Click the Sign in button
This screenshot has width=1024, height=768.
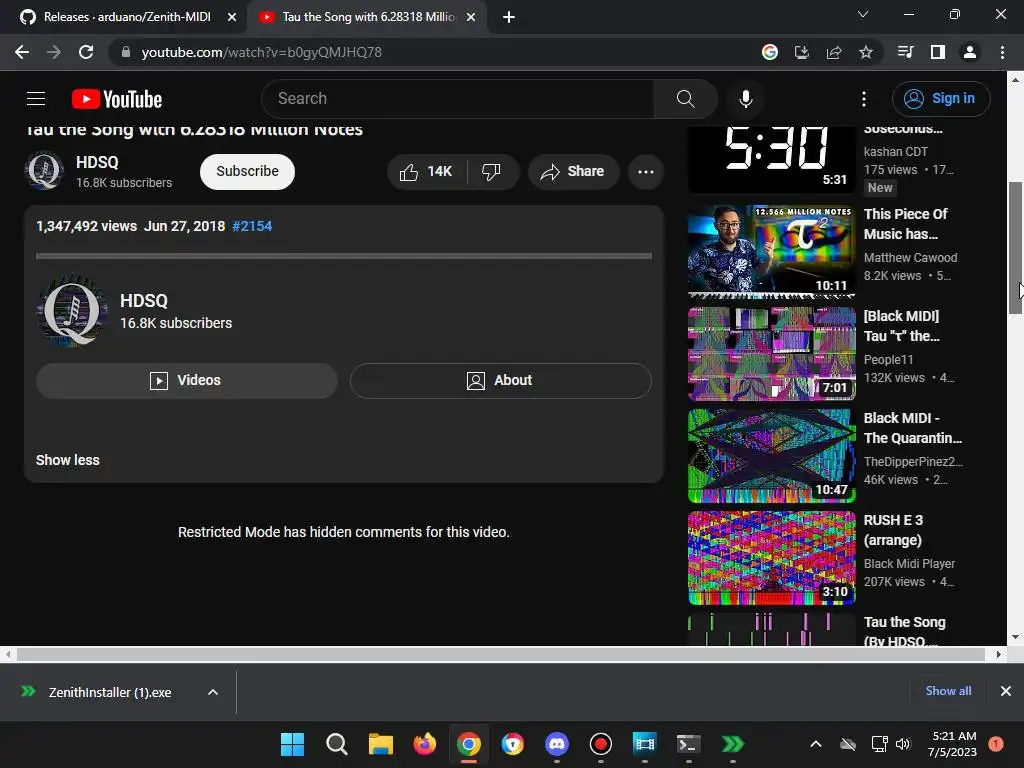tap(940, 99)
